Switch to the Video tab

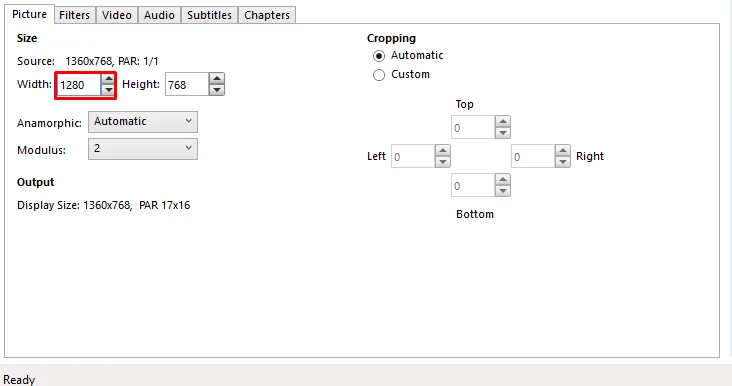(x=117, y=15)
